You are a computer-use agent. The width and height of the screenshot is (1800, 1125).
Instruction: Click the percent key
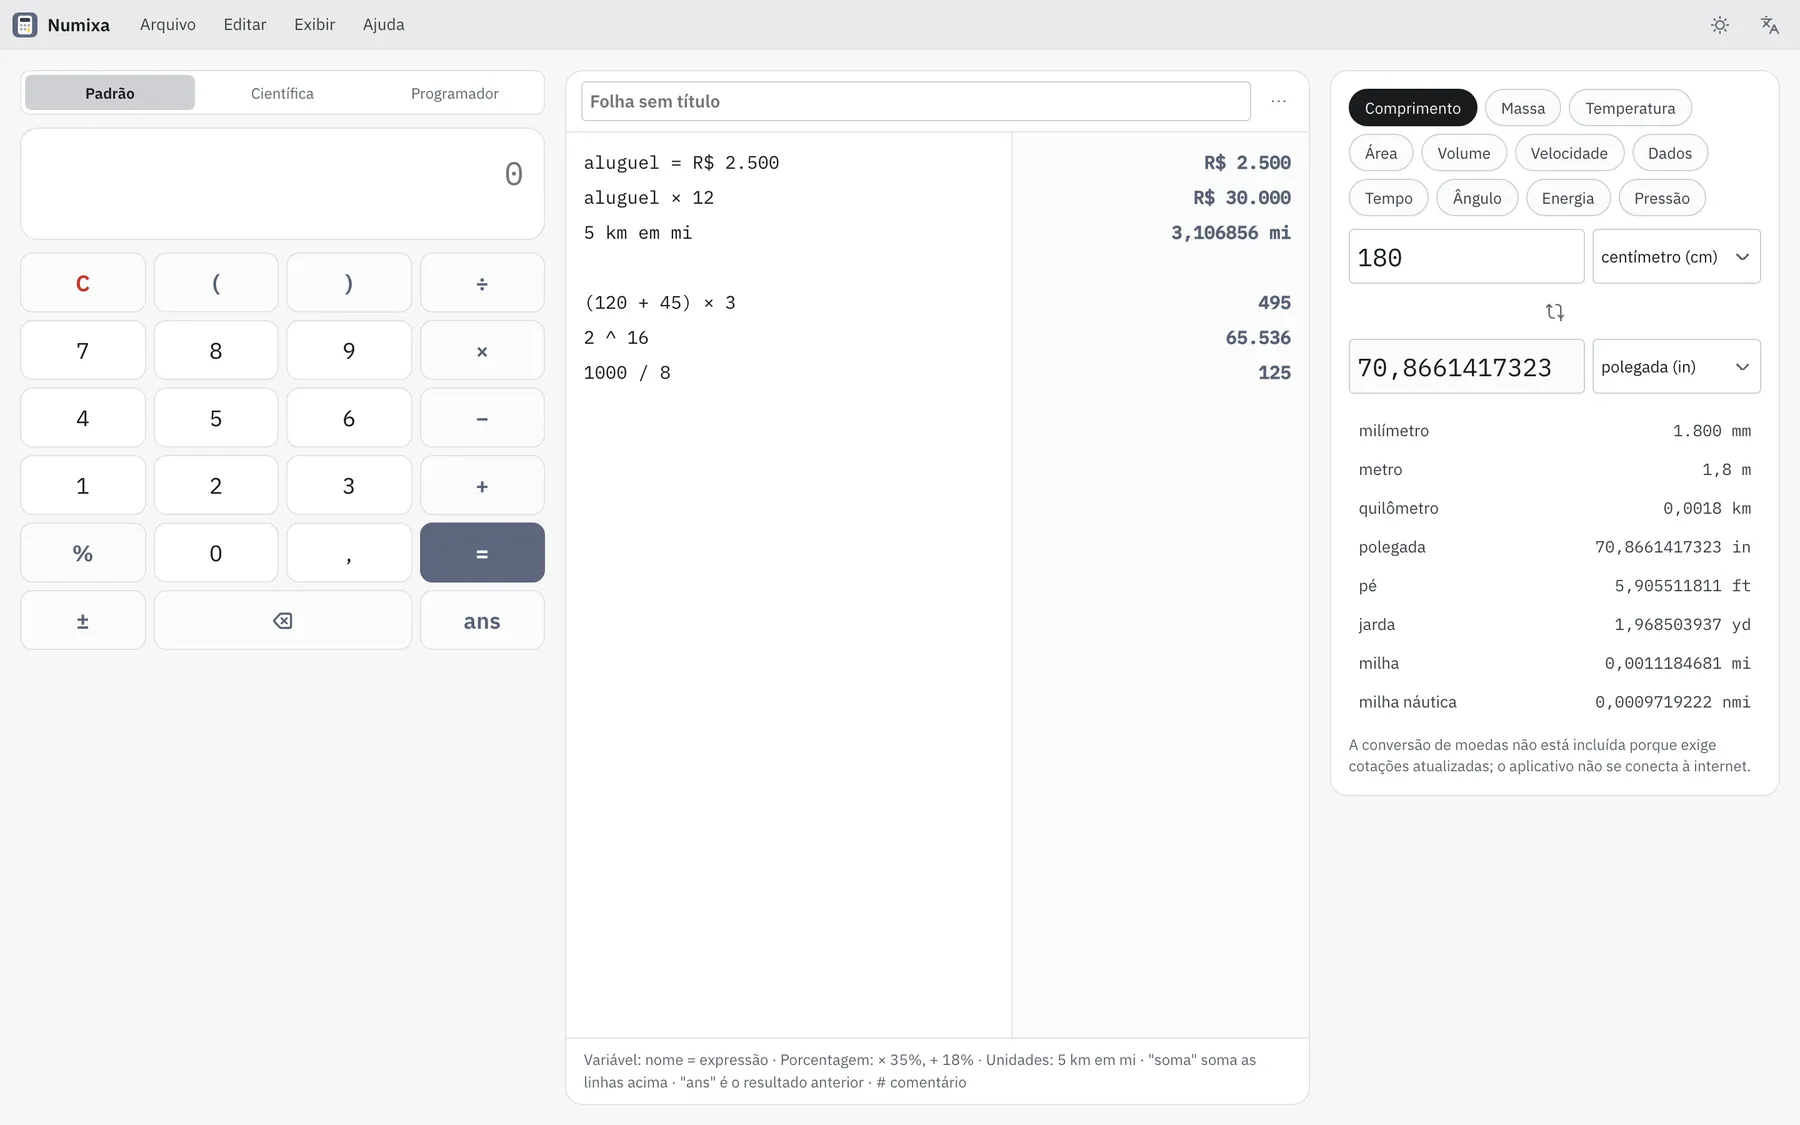tap(83, 553)
